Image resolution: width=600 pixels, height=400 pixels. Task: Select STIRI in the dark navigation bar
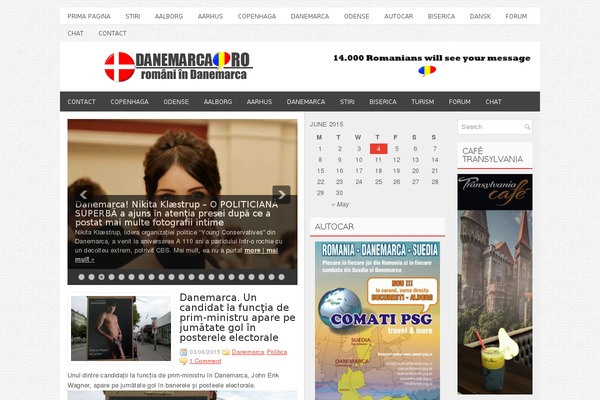tap(347, 102)
